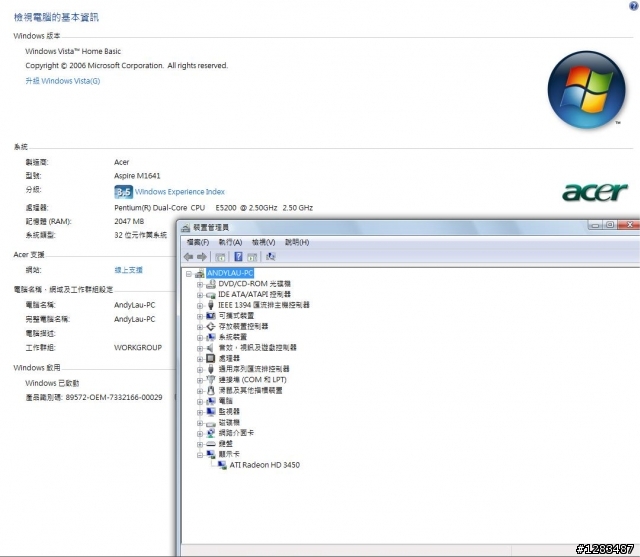Open help via the question mark icon top right
The height and width of the screenshot is (557, 640).
pyautogui.click(x=633, y=6)
